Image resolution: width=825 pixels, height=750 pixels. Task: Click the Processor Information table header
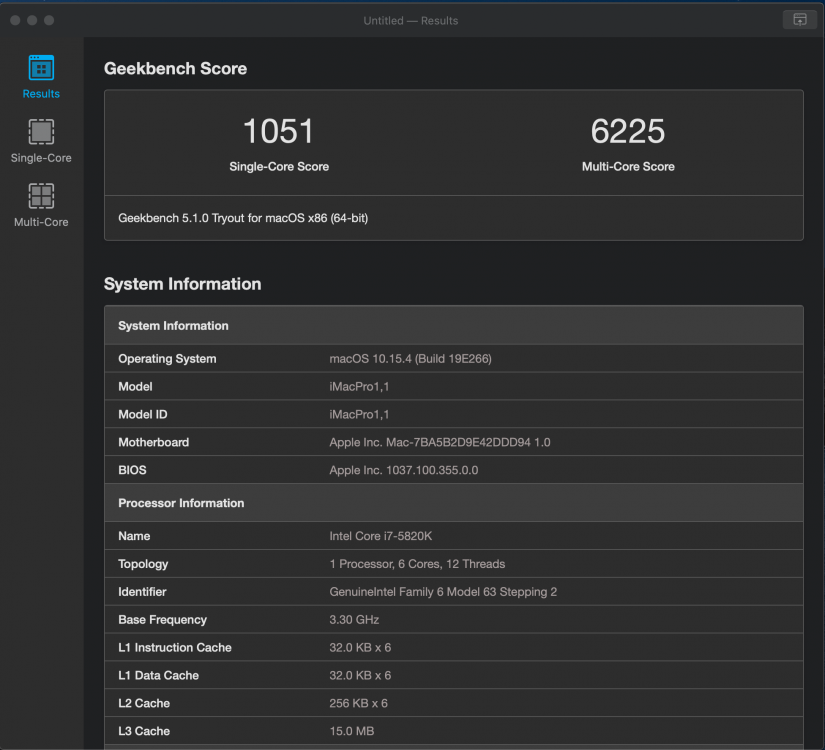[x=454, y=503]
